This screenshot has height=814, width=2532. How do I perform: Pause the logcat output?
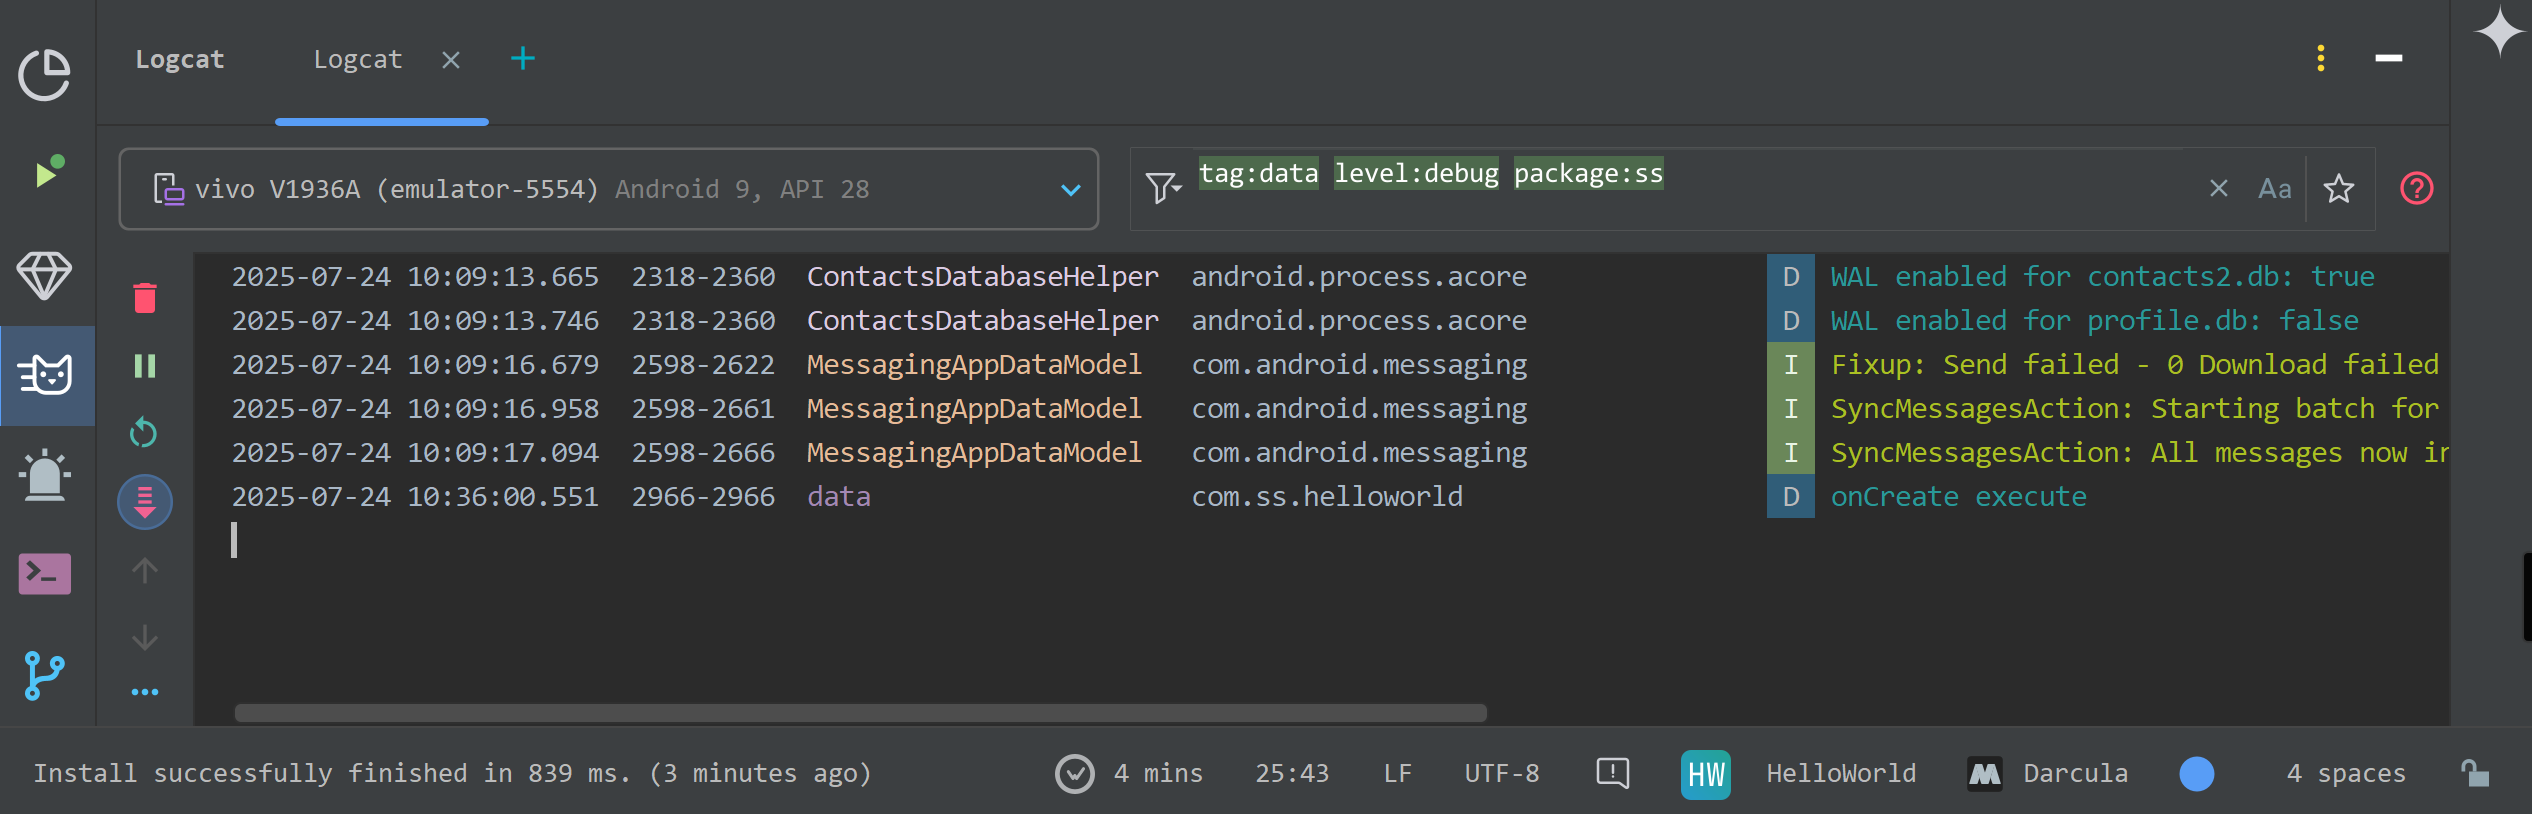click(x=145, y=366)
